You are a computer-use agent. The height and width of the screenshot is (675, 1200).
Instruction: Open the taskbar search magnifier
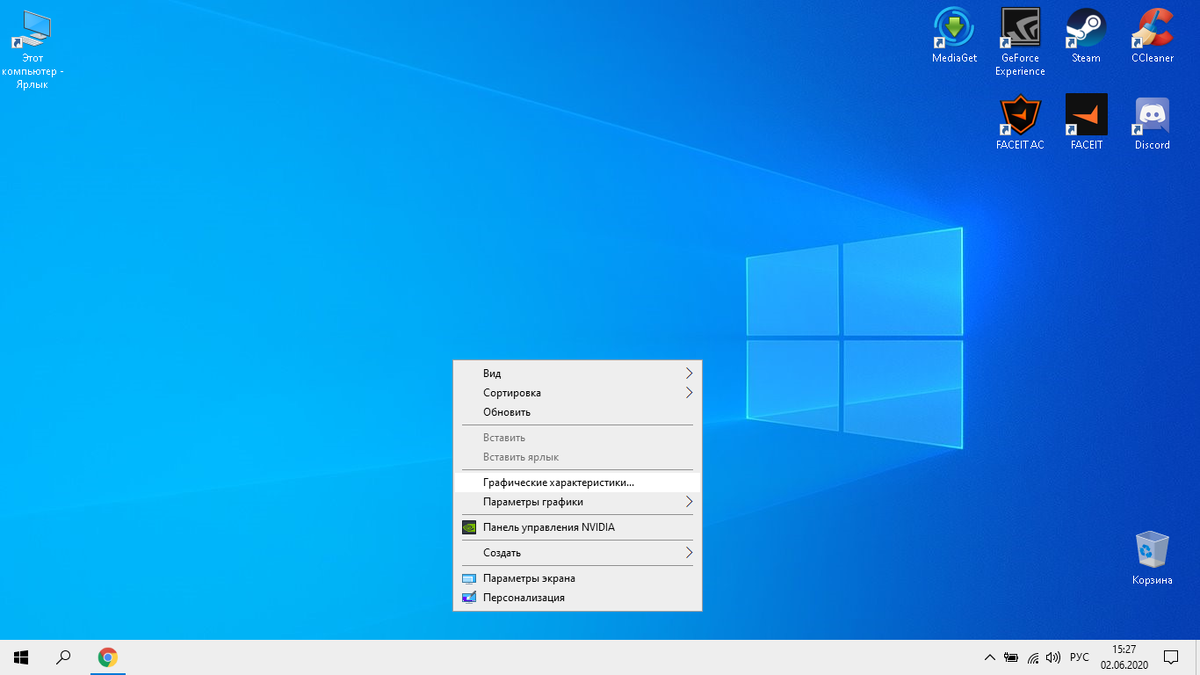tap(64, 657)
